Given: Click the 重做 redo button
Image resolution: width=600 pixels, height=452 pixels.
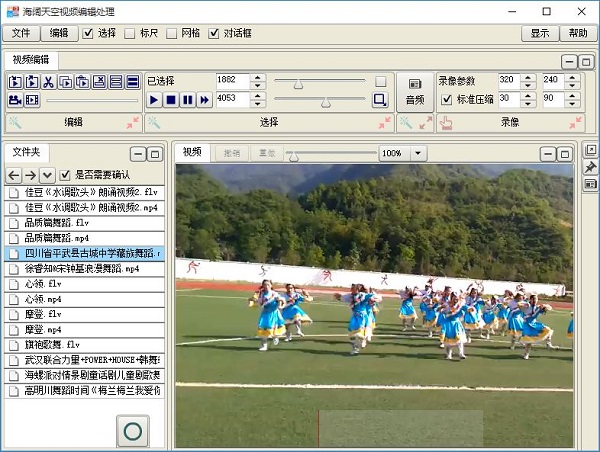Looking at the screenshot, I should pyautogui.click(x=267, y=153).
